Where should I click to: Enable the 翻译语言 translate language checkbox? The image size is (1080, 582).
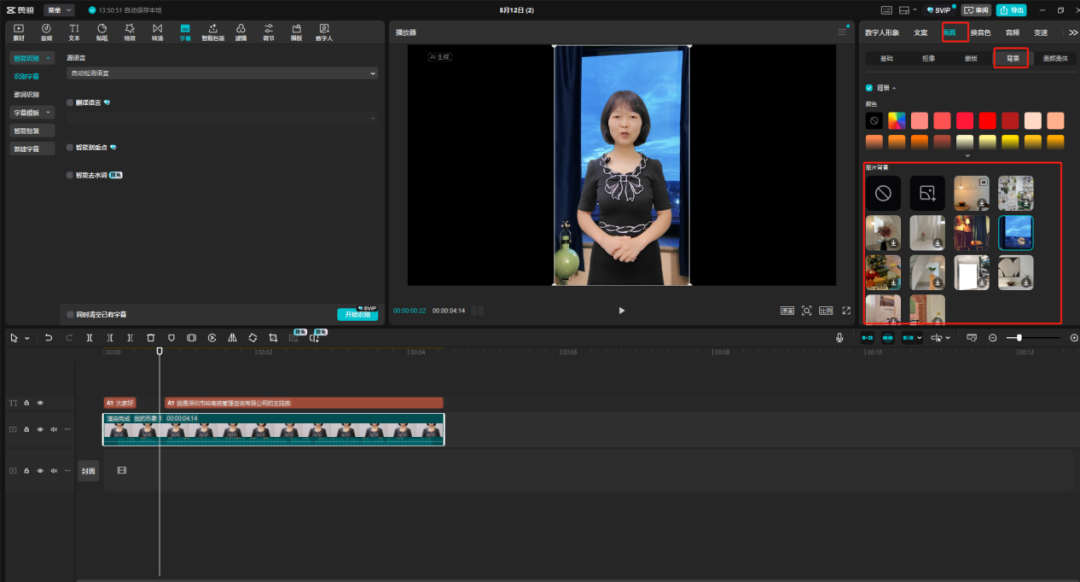tap(70, 102)
